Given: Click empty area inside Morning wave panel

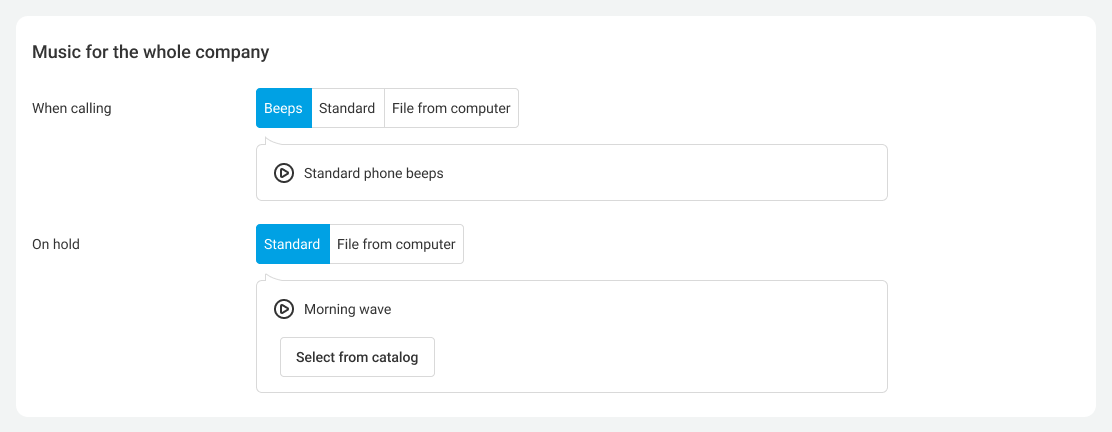Looking at the screenshot, I should 680,320.
